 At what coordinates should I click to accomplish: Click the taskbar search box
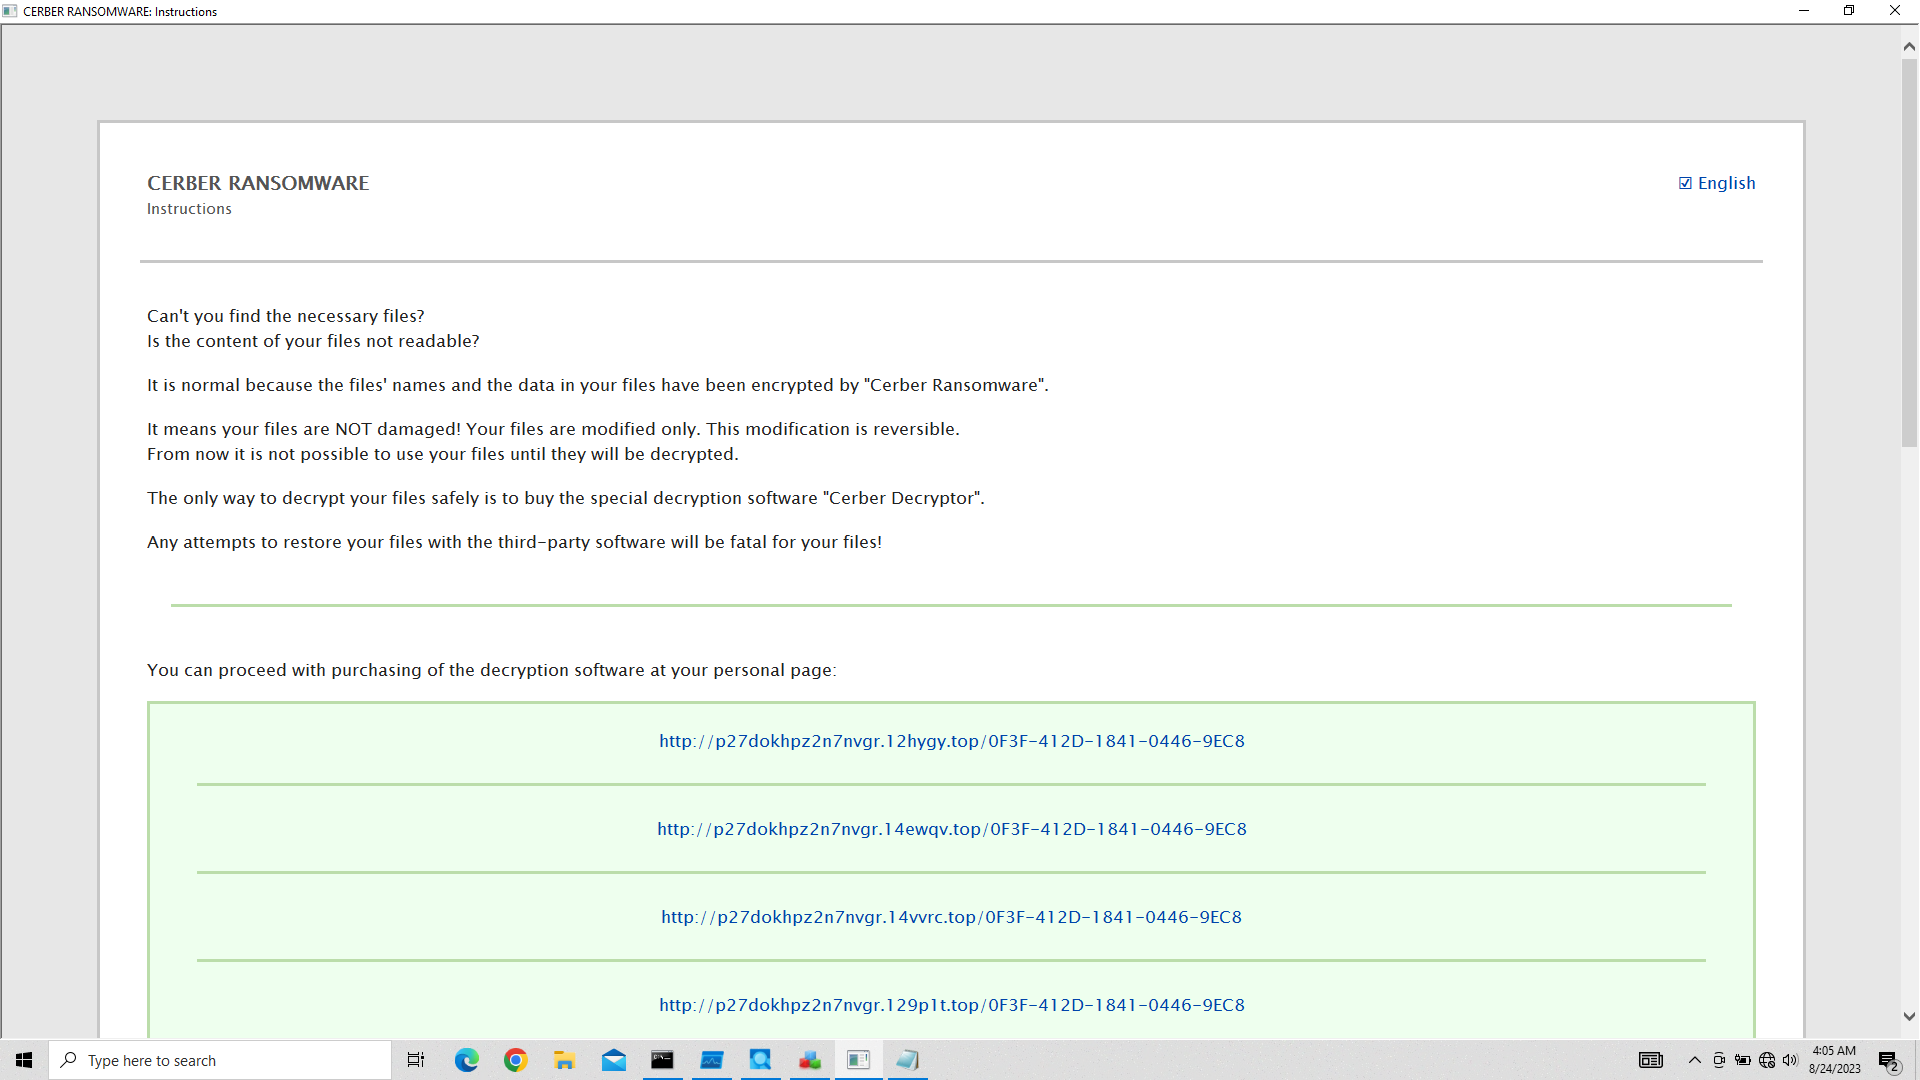220,1060
